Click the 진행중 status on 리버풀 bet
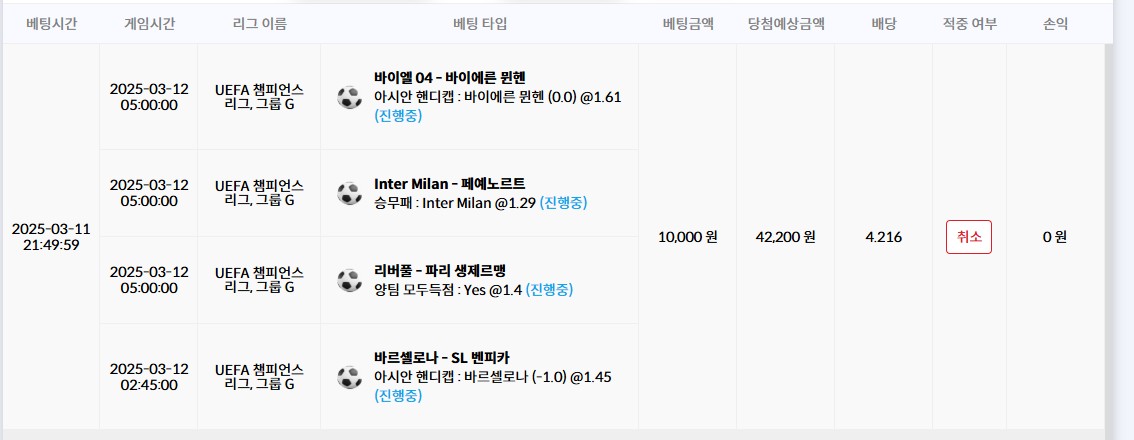Image resolution: width=1134 pixels, height=440 pixels. click(x=549, y=290)
